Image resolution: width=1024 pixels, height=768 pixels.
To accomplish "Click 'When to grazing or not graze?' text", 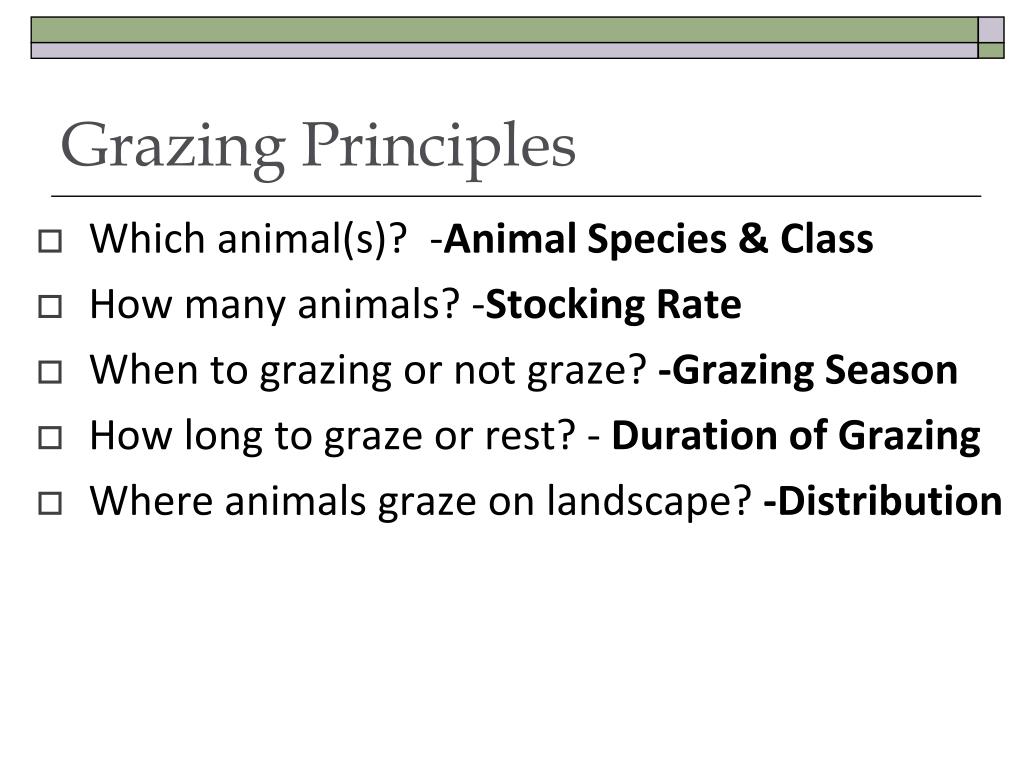I will [368, 371].
